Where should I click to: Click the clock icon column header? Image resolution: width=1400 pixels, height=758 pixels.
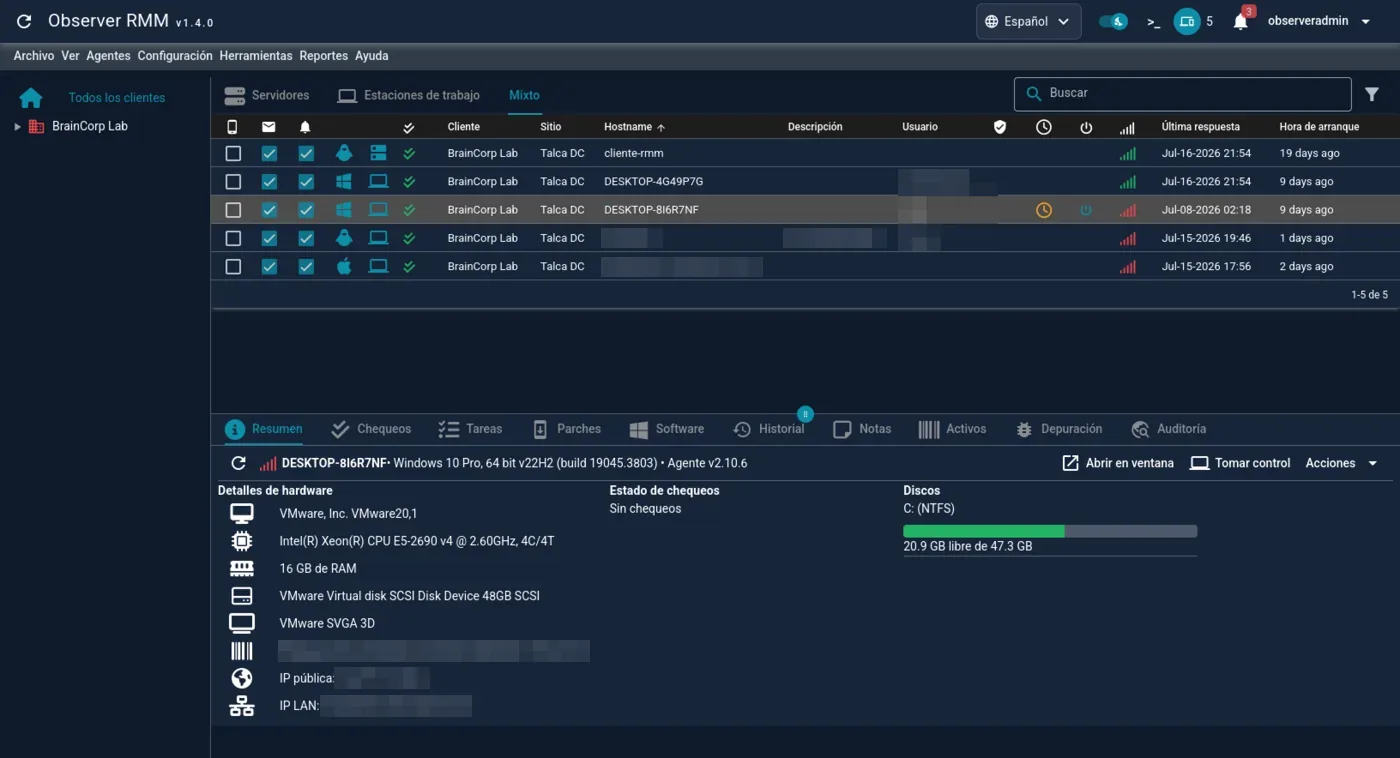coord(1044,127)
